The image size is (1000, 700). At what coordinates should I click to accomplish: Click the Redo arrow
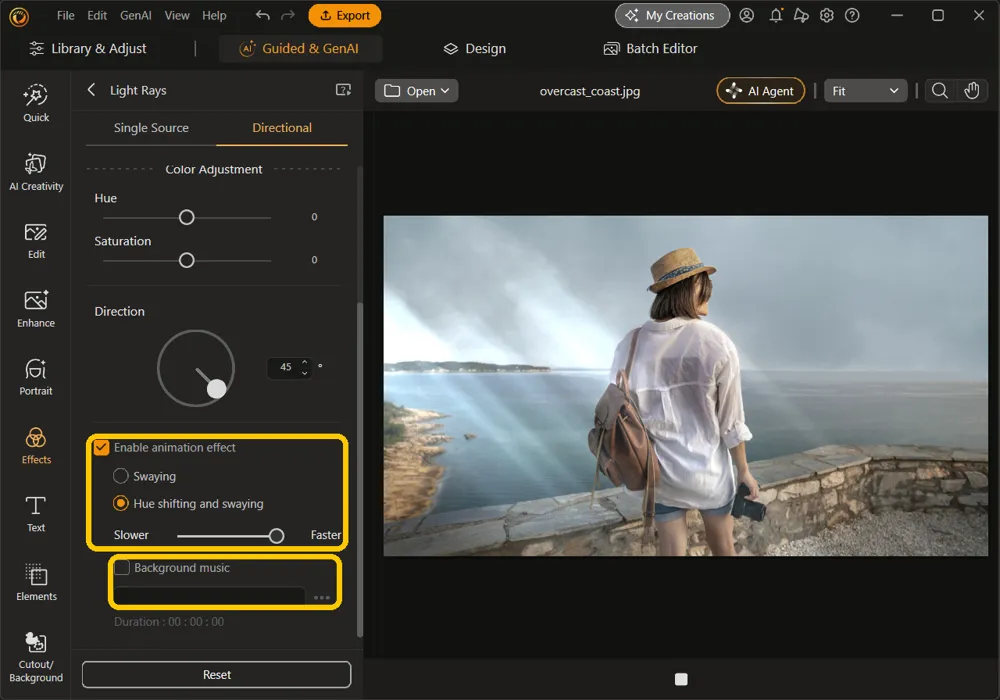(x=288, y=15)
